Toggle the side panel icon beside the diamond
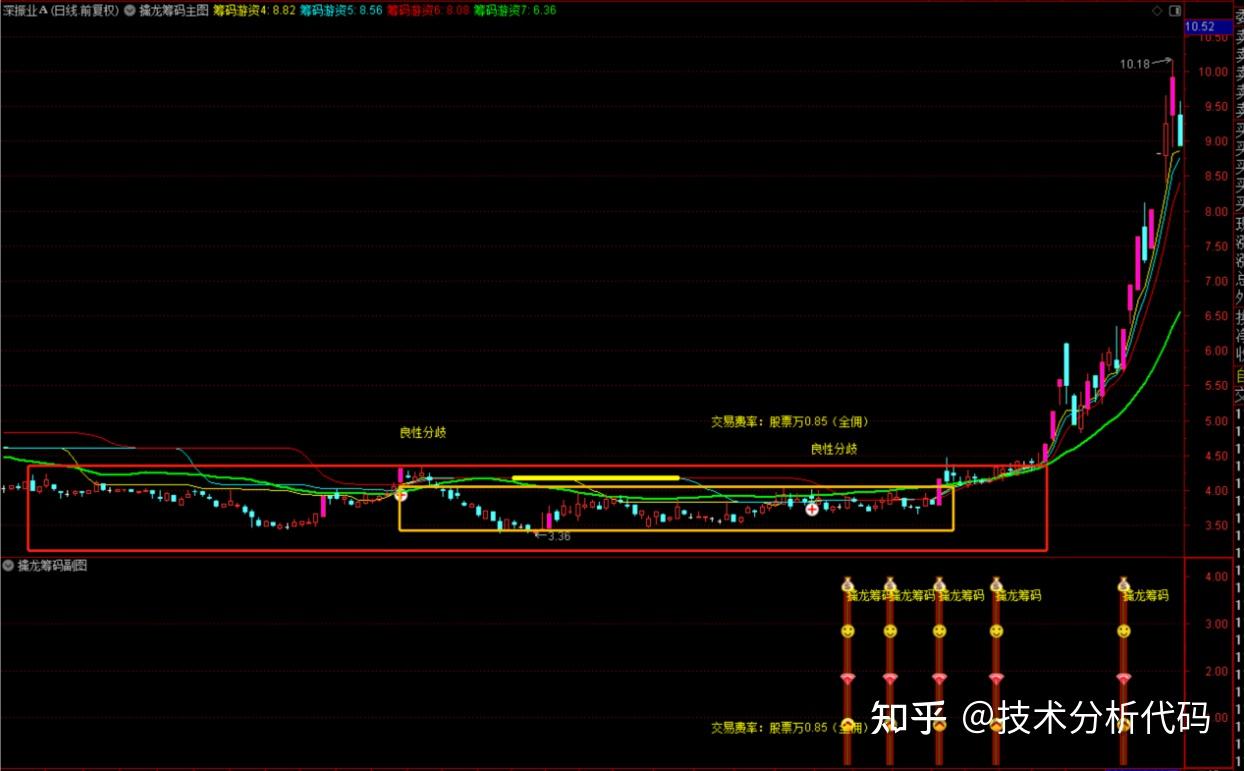The height and width of the screenshot is (771, 1245). [1174, 10]
